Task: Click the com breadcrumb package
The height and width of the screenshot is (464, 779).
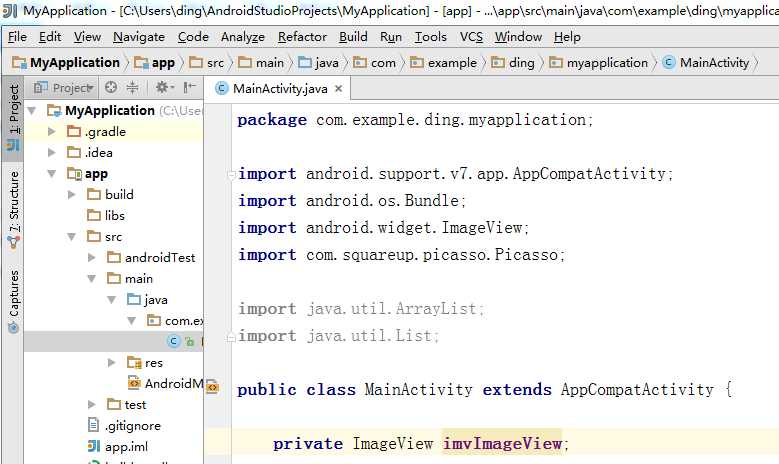Action: (x=375, y=63)
